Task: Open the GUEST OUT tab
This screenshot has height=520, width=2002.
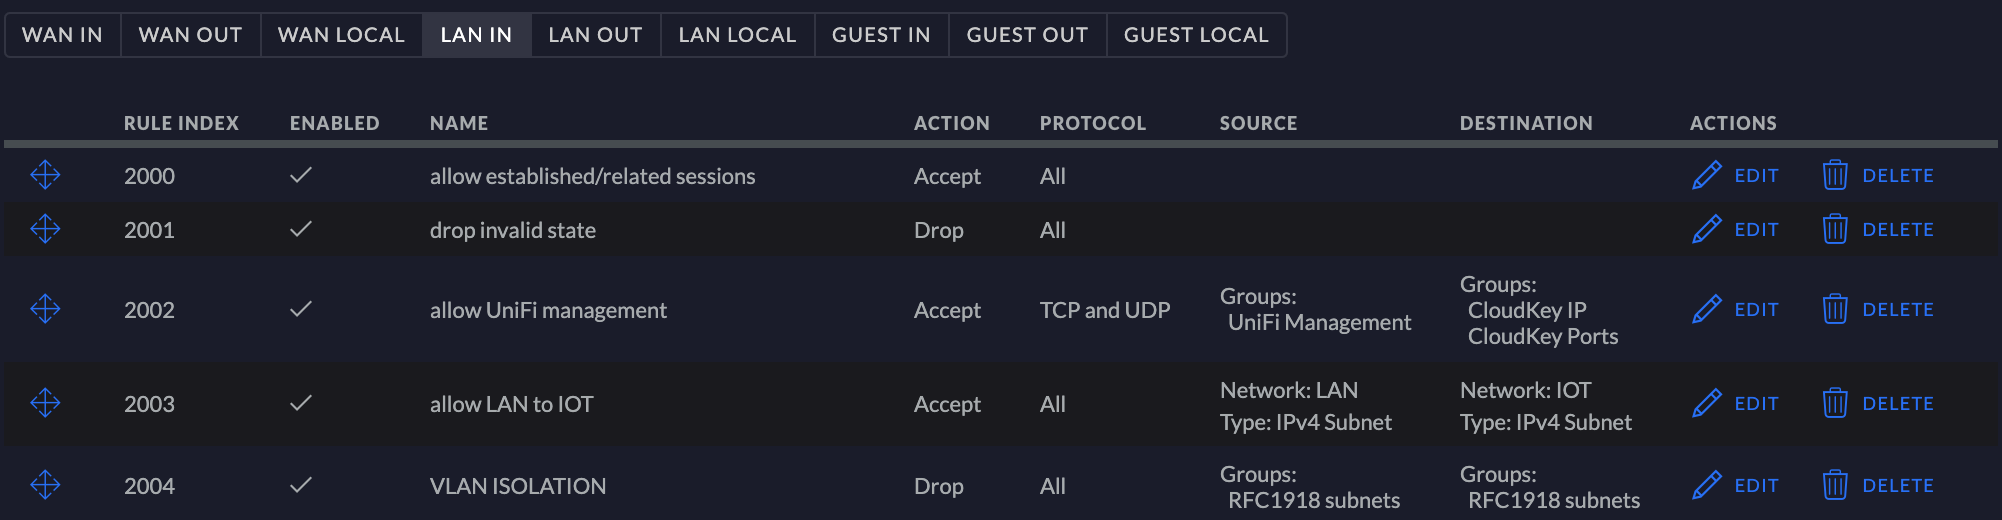Action: [1027, 35]
